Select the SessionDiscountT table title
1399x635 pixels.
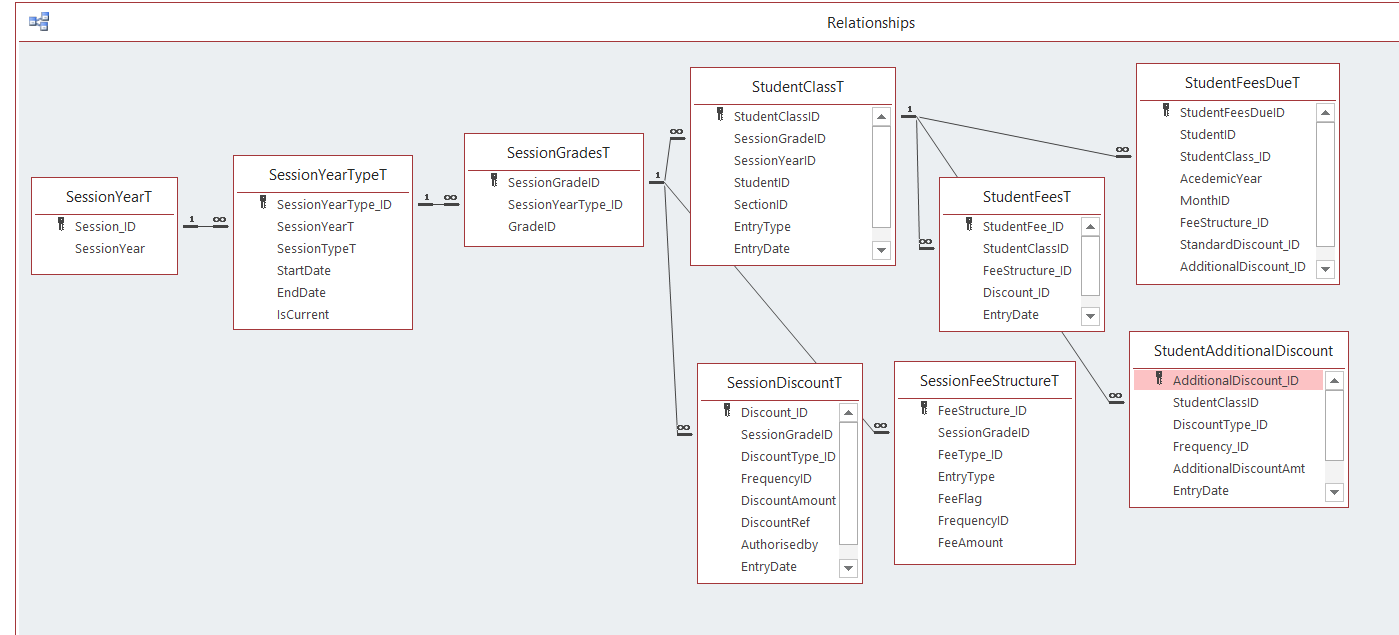[784, 383]
